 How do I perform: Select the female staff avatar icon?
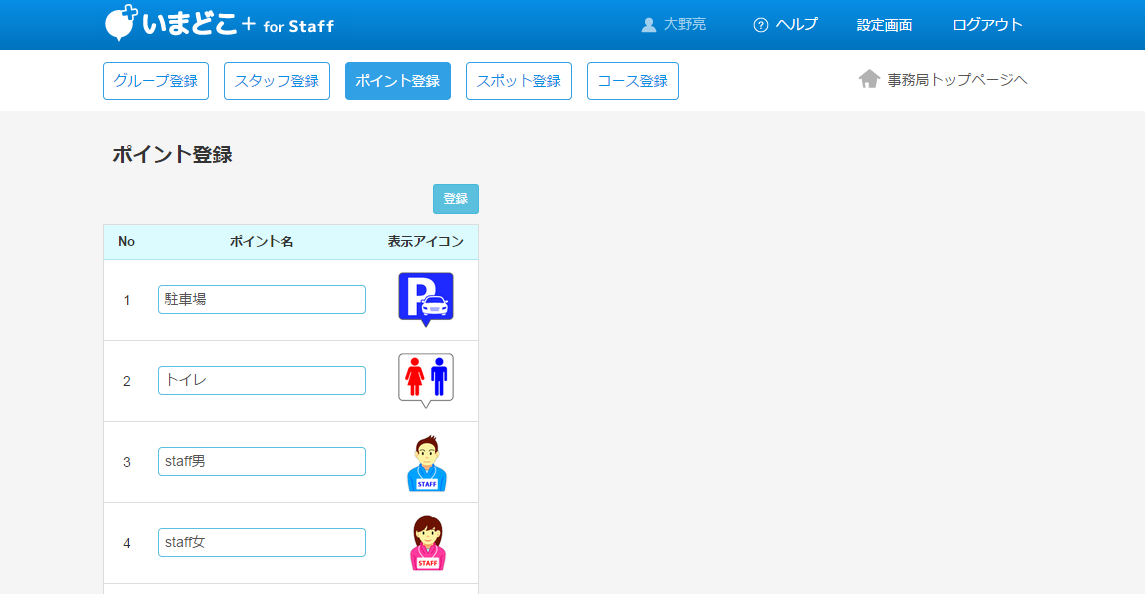(427, 544)
